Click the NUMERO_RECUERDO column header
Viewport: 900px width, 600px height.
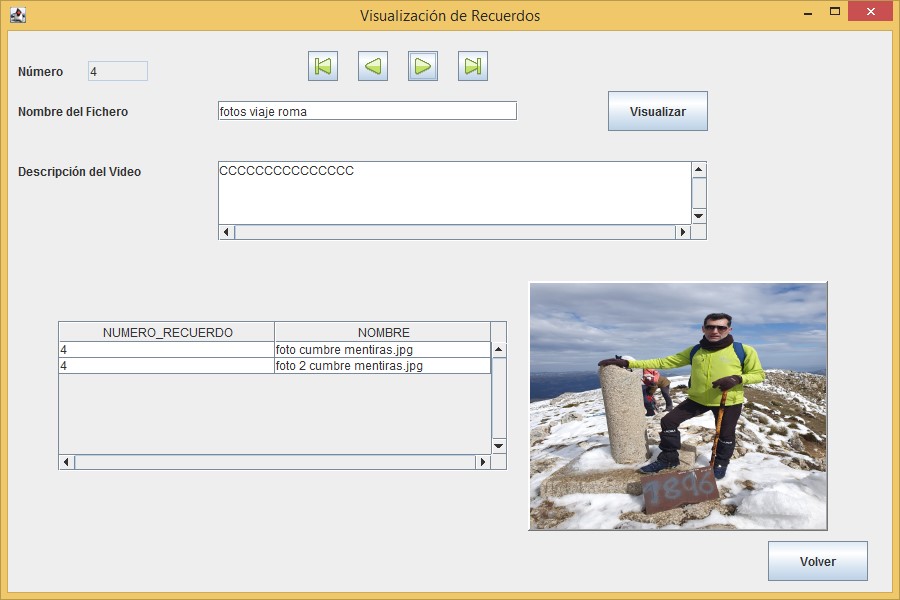click(167, 332)
